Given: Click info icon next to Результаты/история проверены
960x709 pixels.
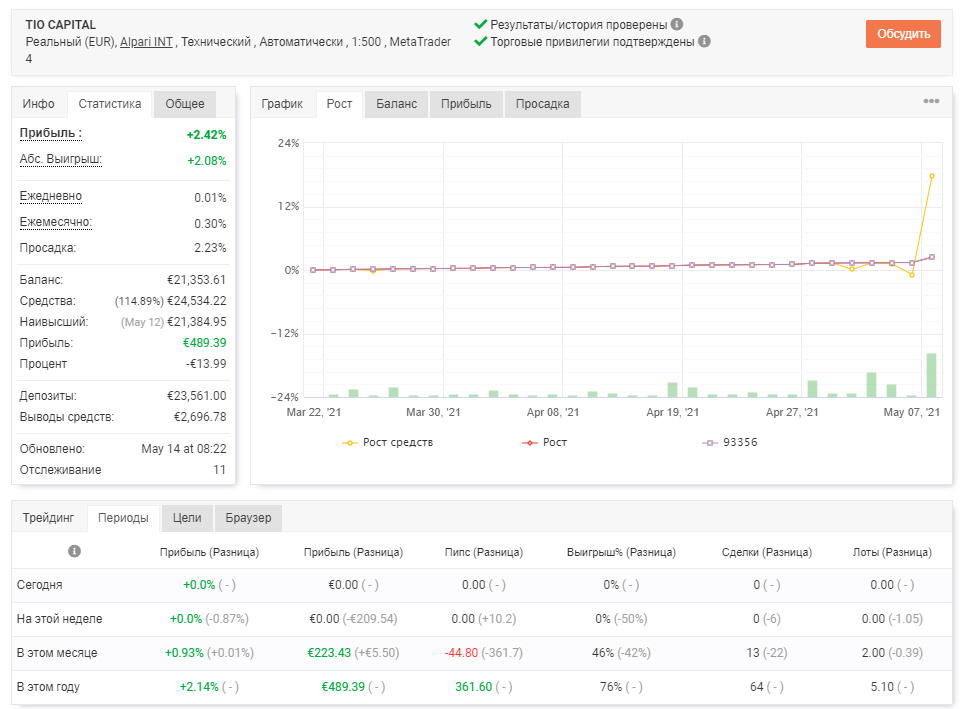Looking at the screenshot, I should click(677, 24).
